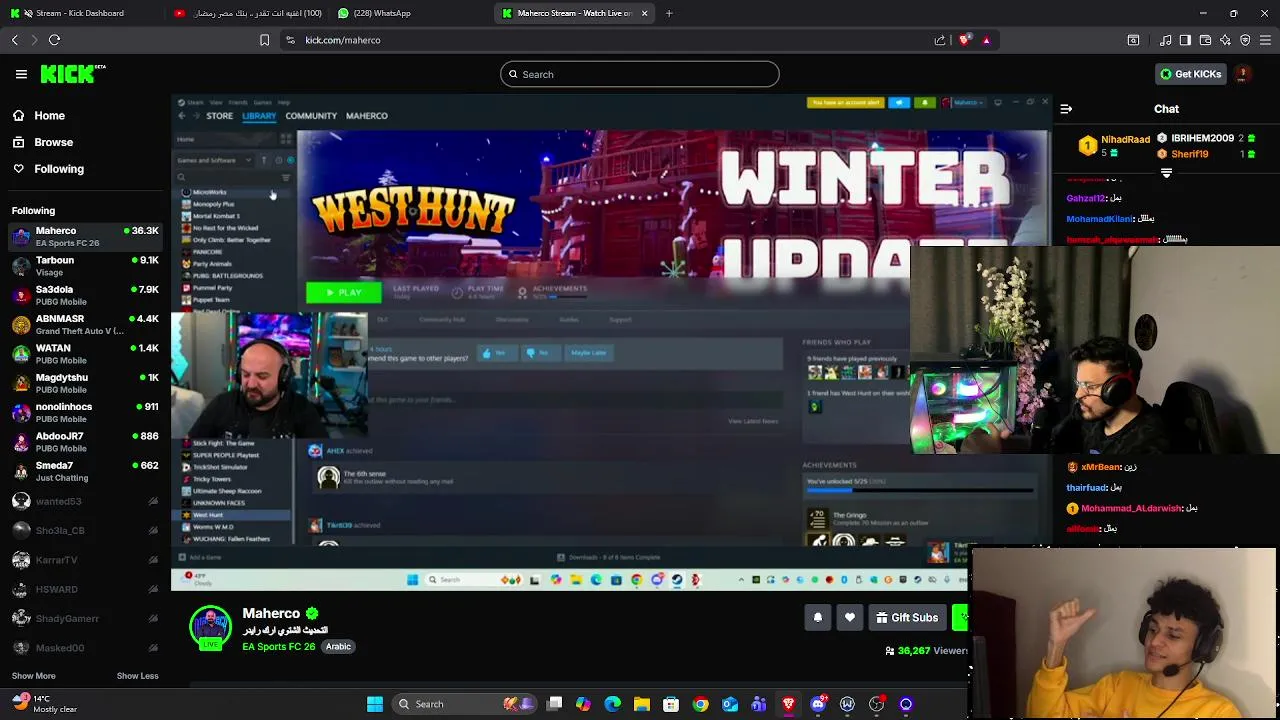Viewport: 1280px width, 720px height.
Task: Click Show More in following list
Action: [33, 676]
